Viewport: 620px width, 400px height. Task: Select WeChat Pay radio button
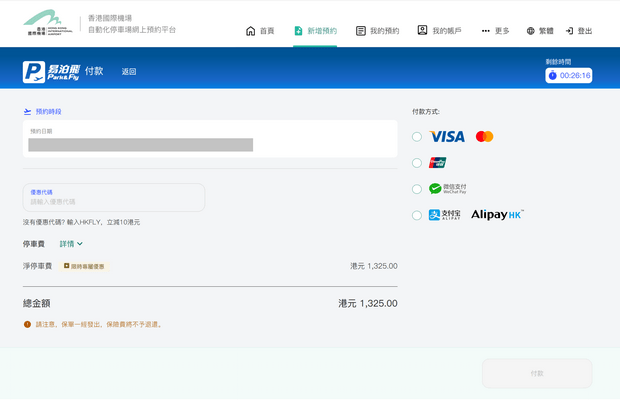pos(417,189)
